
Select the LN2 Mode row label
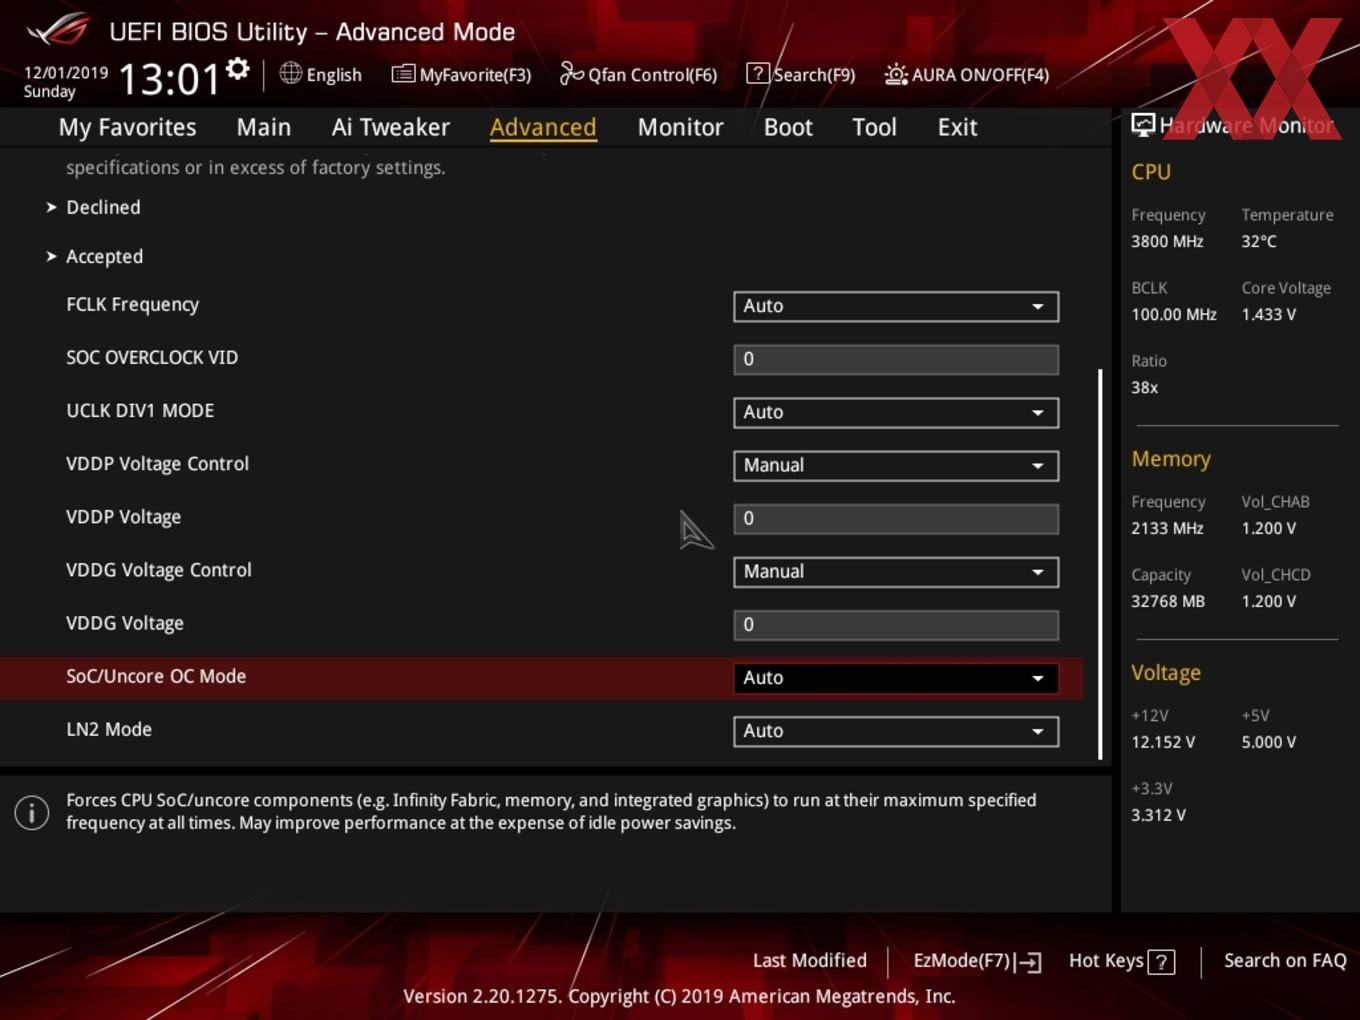click(x=109, y=729)
